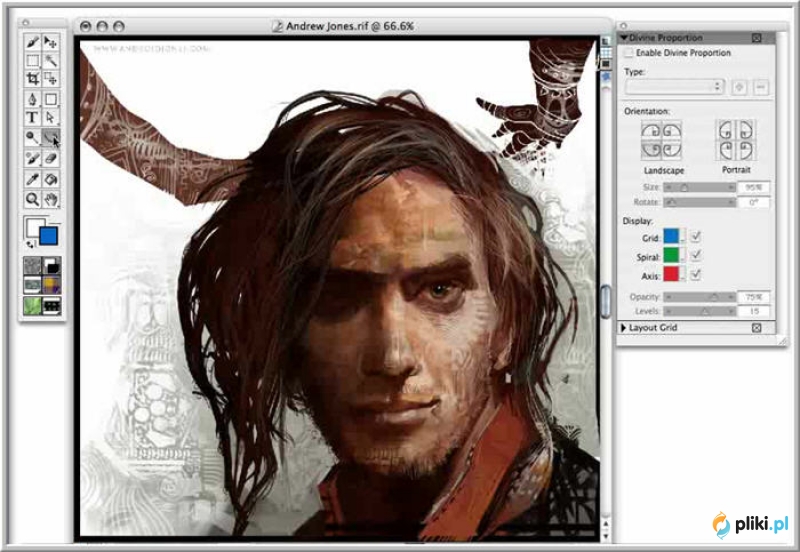Viewport: 800px width, 552px height.
Task: Select the Layer Adjuster tool
Action: tap(51, 42)
